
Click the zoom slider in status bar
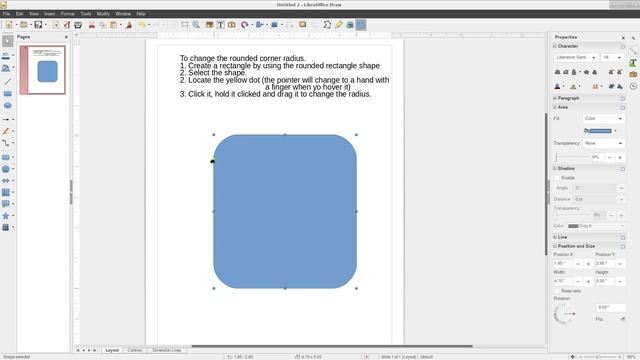click(x=599, y=357)
